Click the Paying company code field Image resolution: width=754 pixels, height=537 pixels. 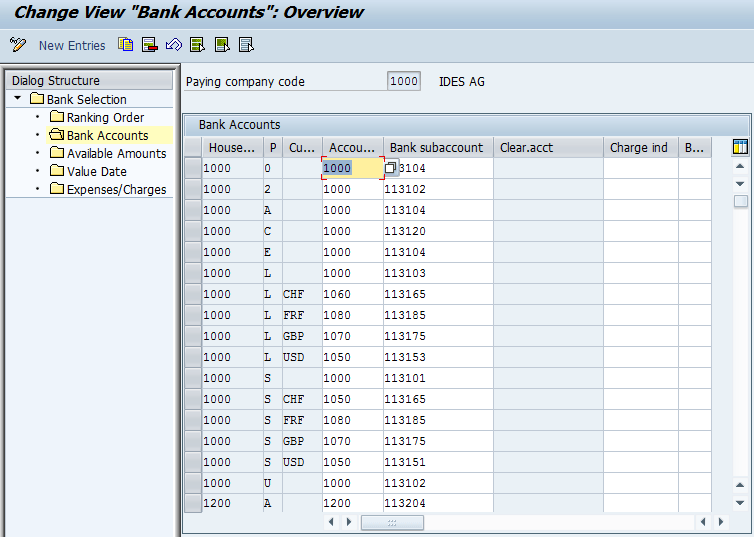coord(403,81)
